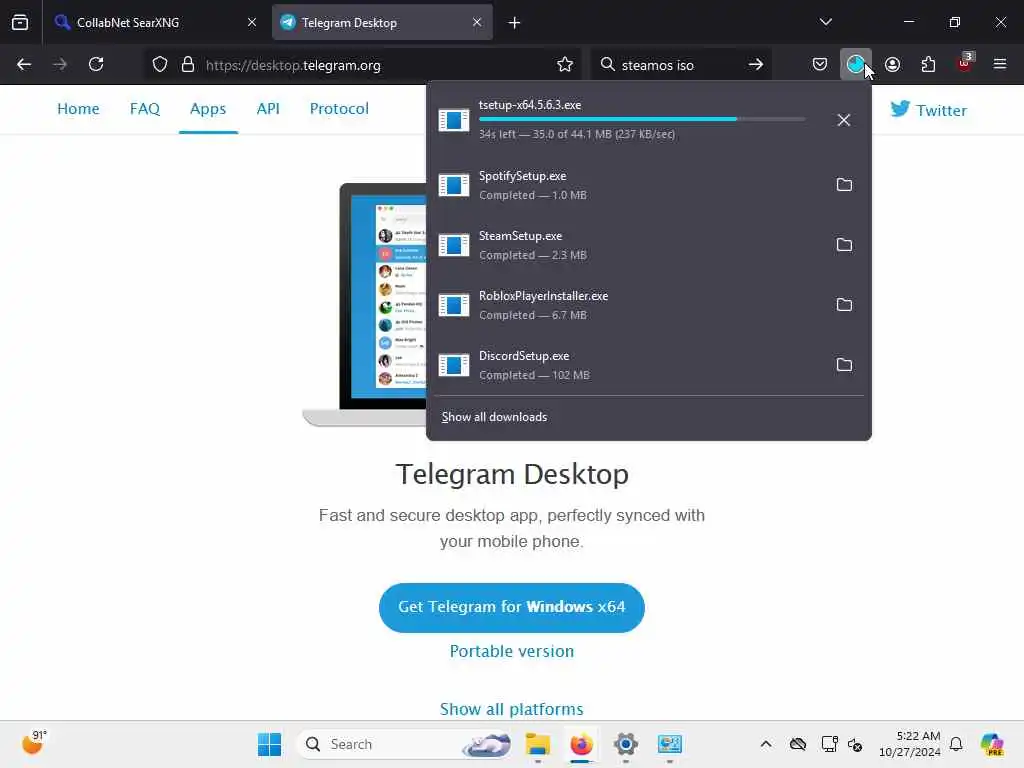
Task: Open the Apps nav link
Action: (x=208, y=108)
